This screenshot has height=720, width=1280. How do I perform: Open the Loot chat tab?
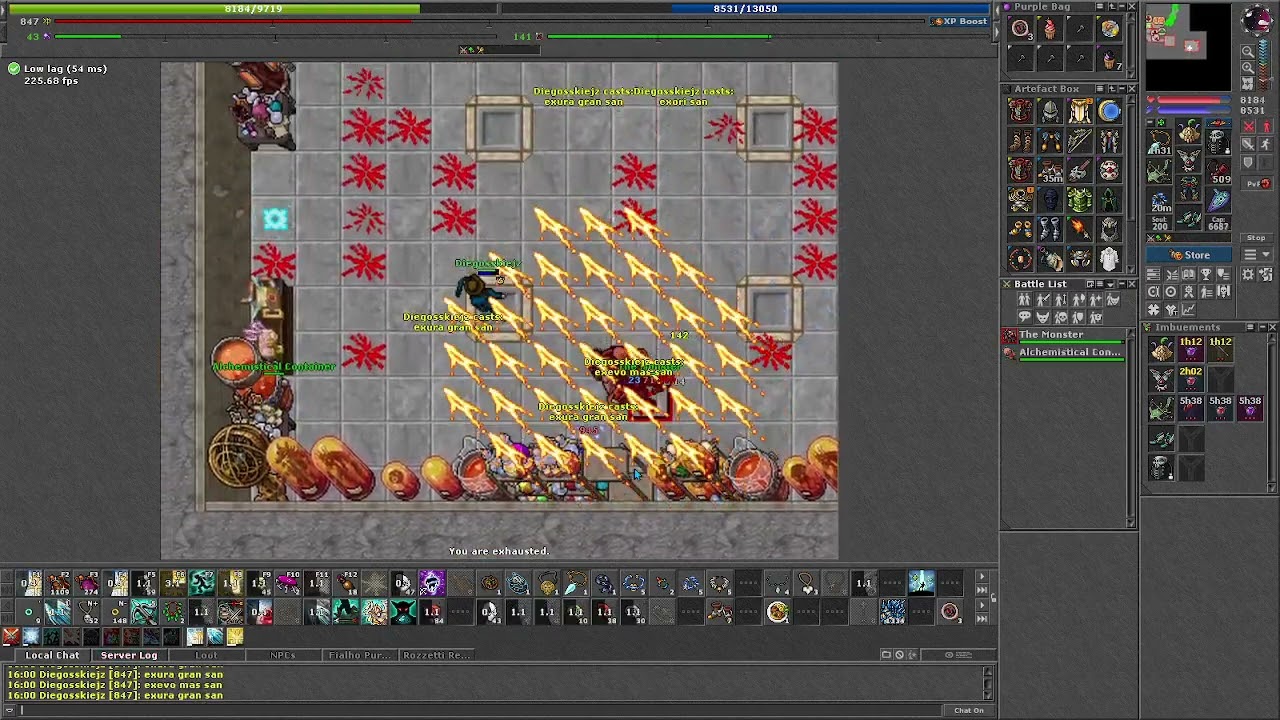point(206,655)
